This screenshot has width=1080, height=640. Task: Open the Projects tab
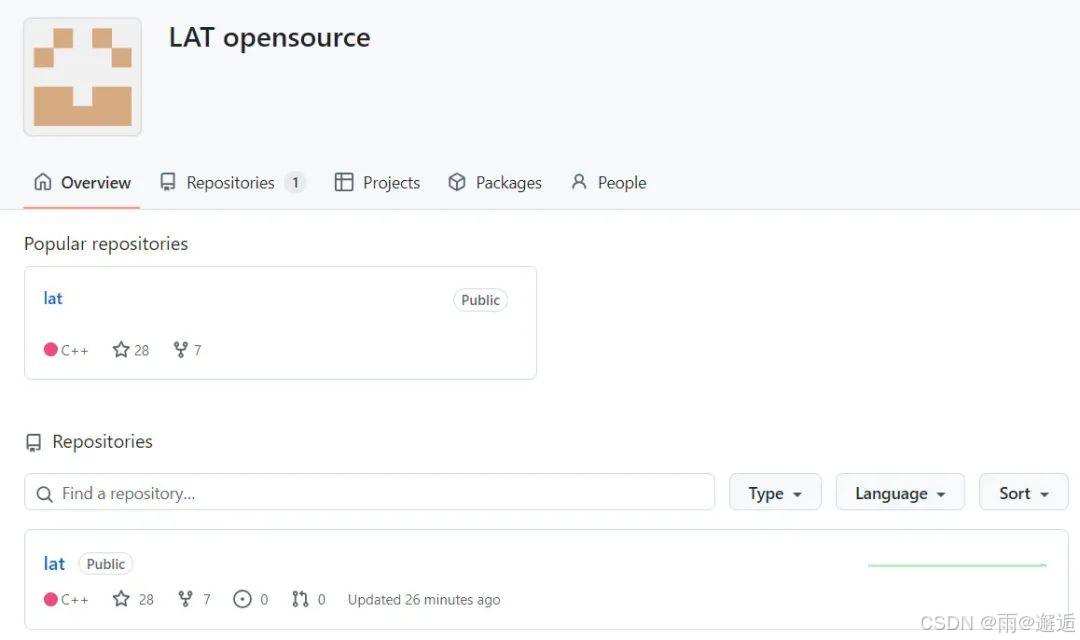tap(377, 183)
